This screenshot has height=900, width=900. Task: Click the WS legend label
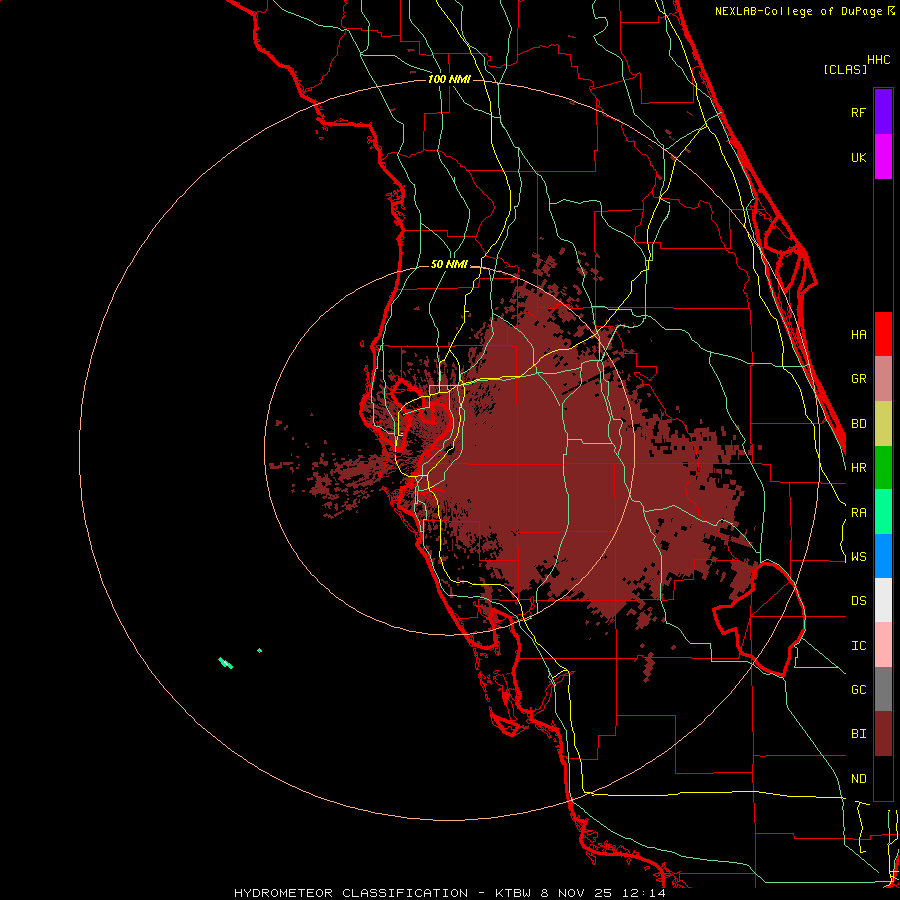[x=859, y=557]
